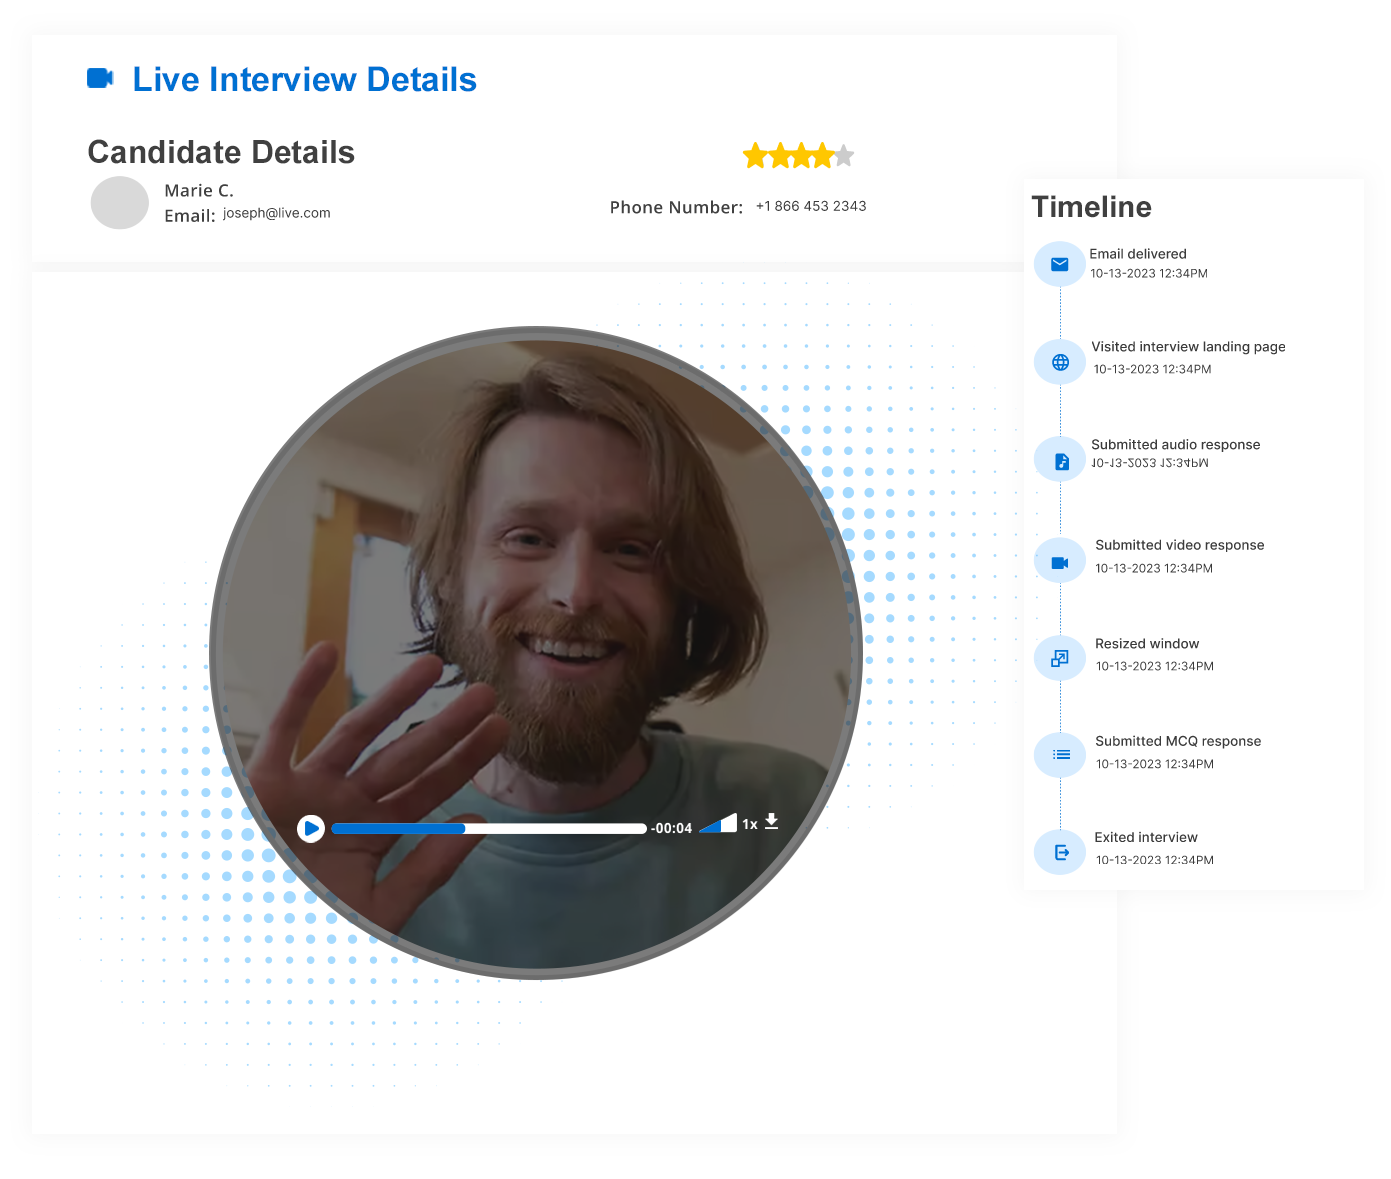This screenshot has width=1391, height=1179.
Task: Click the video progress bar
Action: tap(489, 828)
